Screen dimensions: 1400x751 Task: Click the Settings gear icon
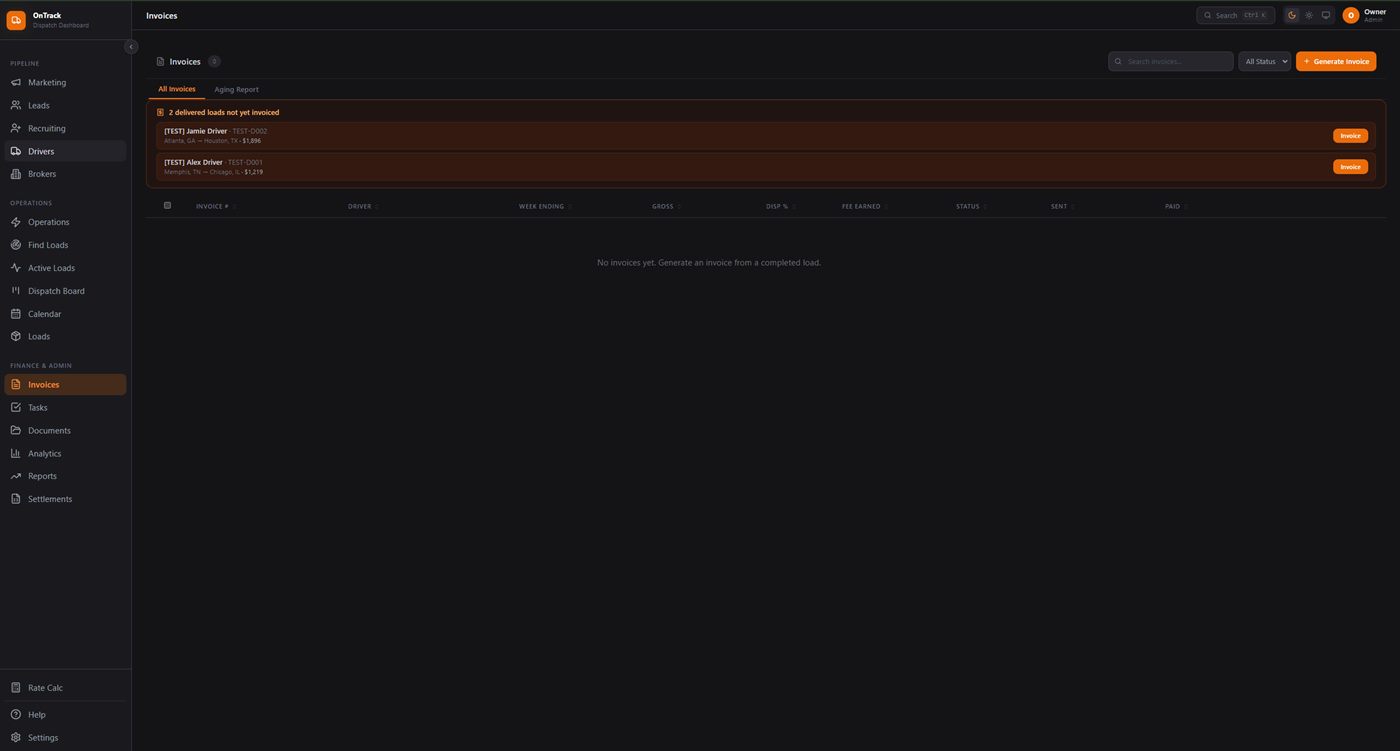[x=16, y=738]
